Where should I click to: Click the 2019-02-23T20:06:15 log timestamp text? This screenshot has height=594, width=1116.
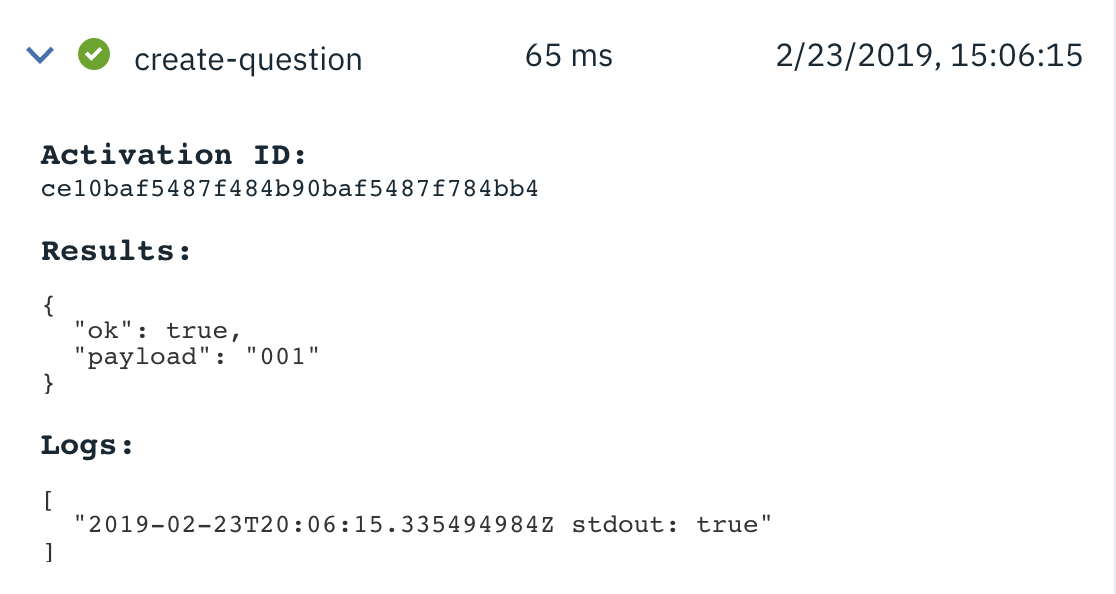[236, 524]
